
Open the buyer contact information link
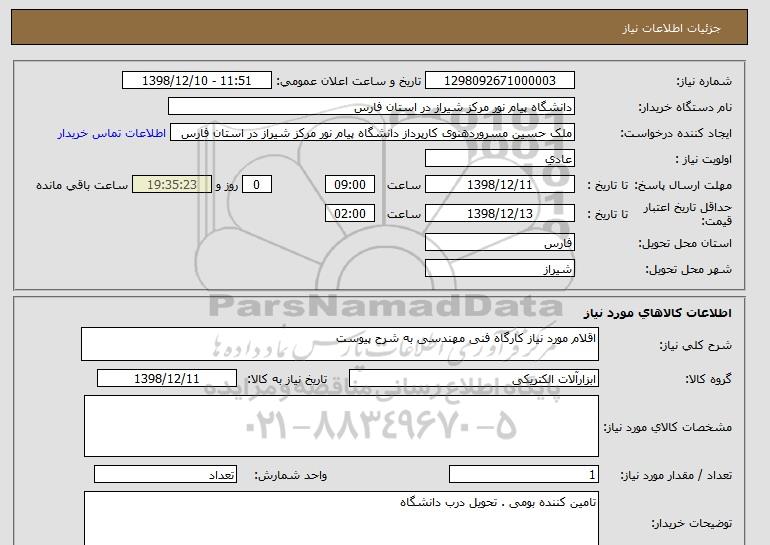click(x=111, y=134)
